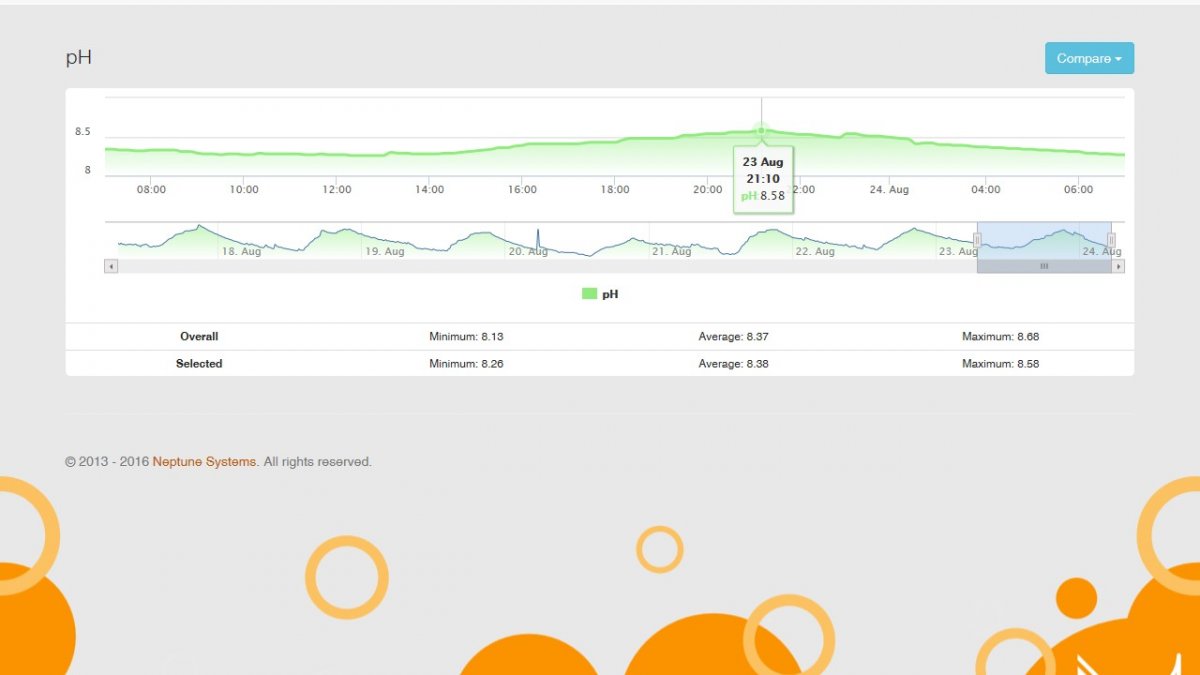Click the Minimum: 8.13 value
This screenshot has height=675, width=1200.
click(466, 337)
